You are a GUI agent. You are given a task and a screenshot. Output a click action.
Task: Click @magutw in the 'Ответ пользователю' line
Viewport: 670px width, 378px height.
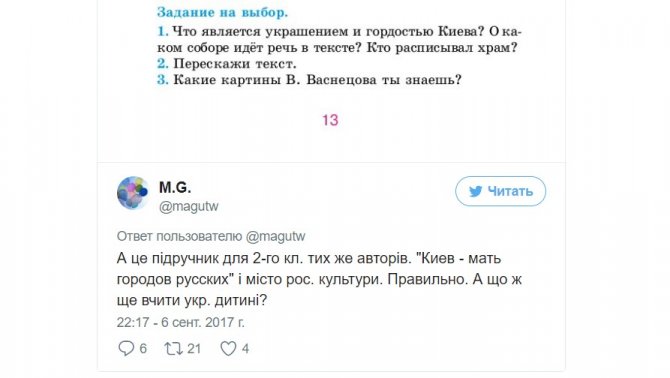[x=276, y=236]
